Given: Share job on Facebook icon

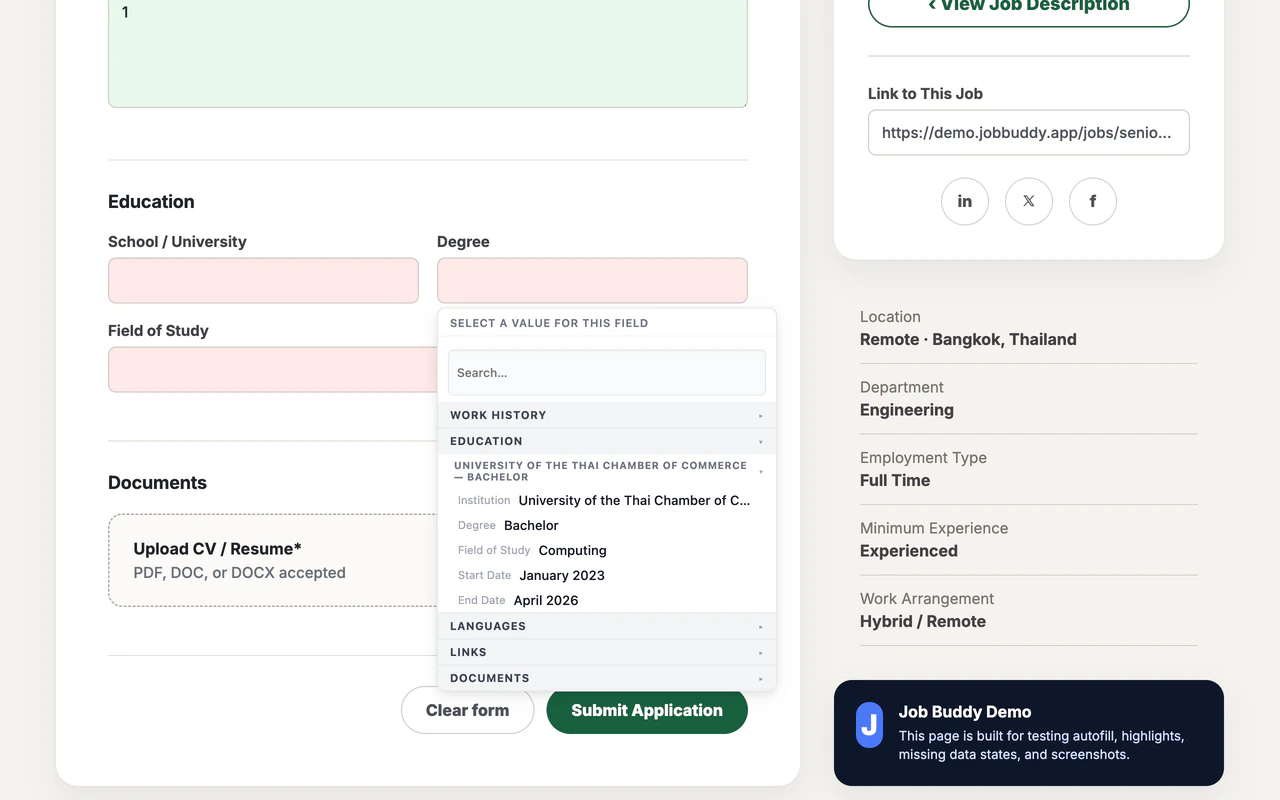Looking at the screenshot, I should [x=1093, y=201].
